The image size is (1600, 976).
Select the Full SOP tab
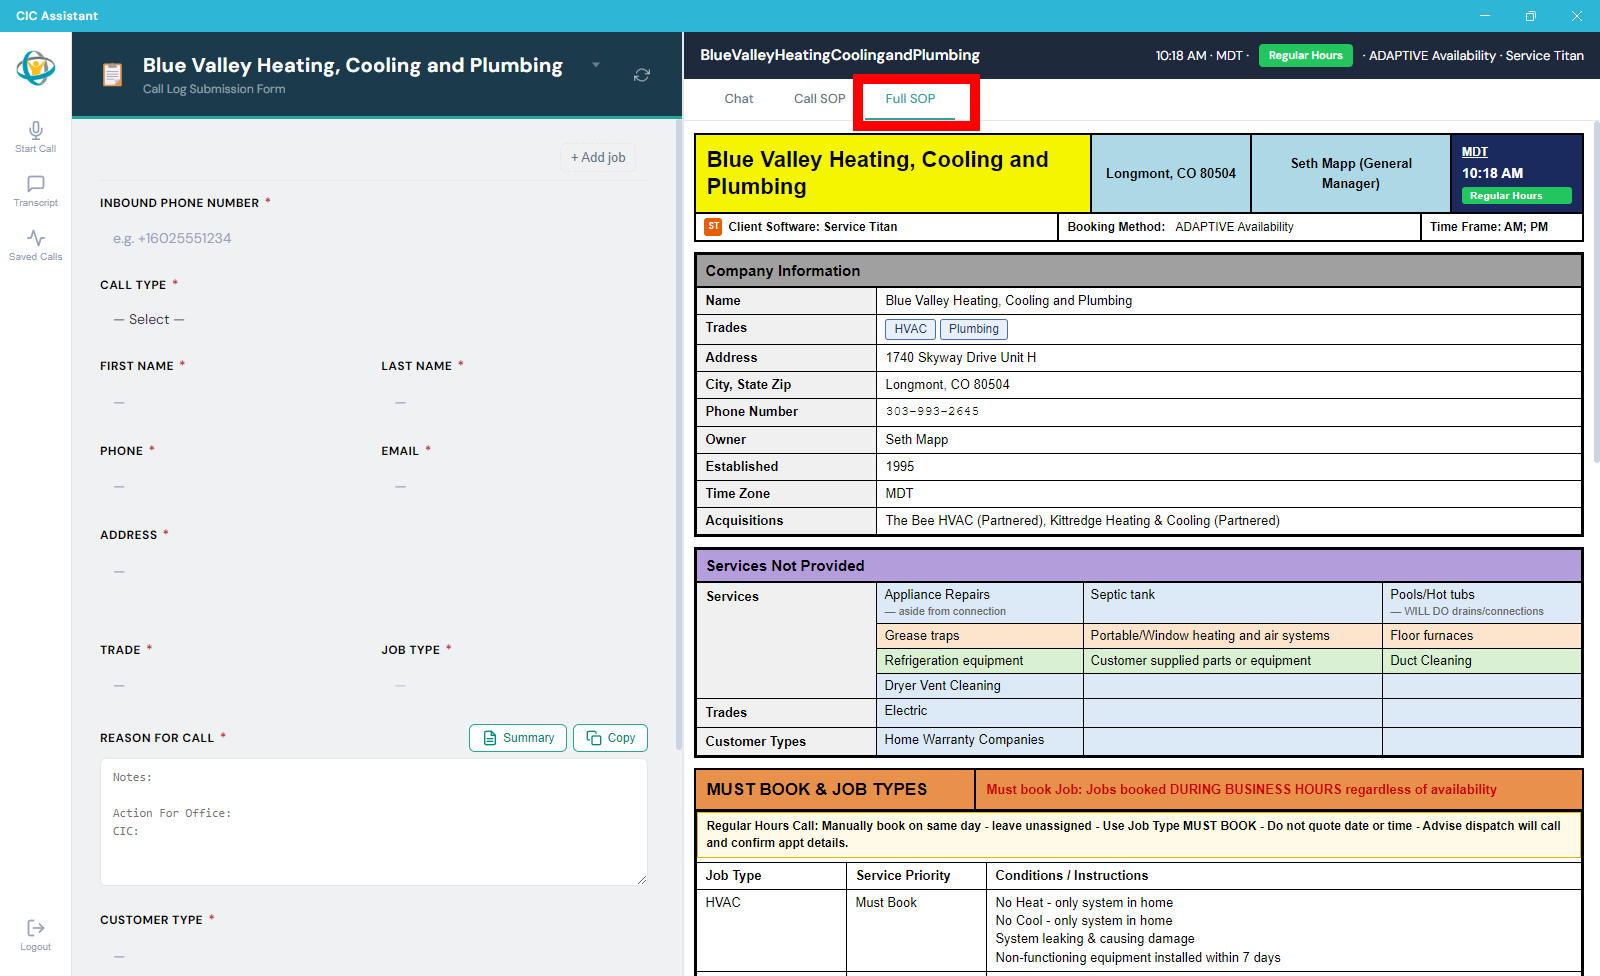910,99
